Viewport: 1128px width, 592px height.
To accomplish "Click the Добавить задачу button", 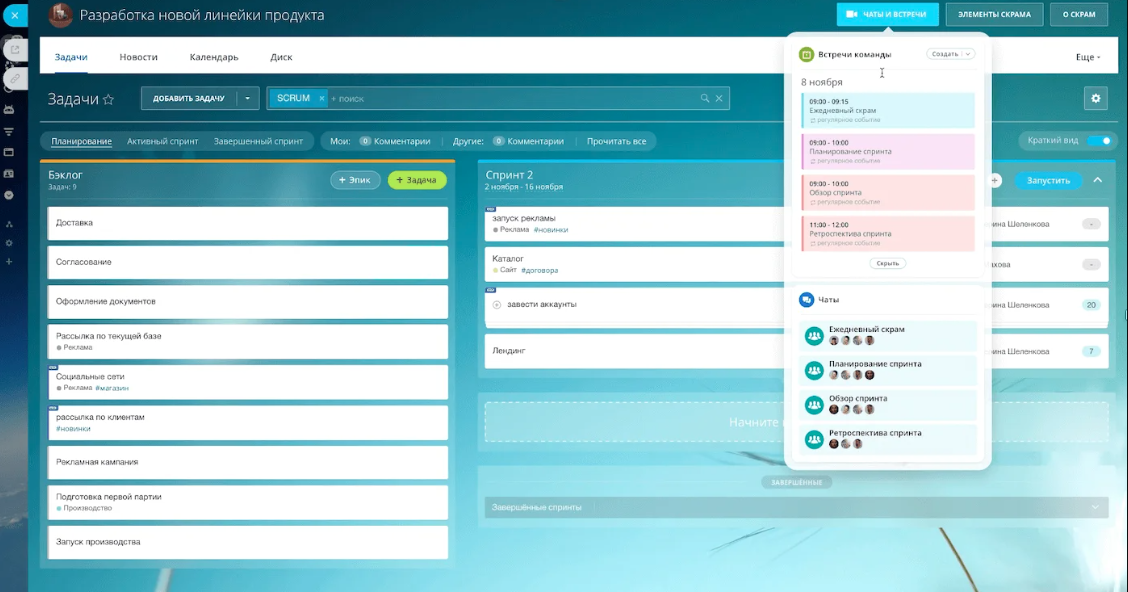I will click(x=189, y=99).
